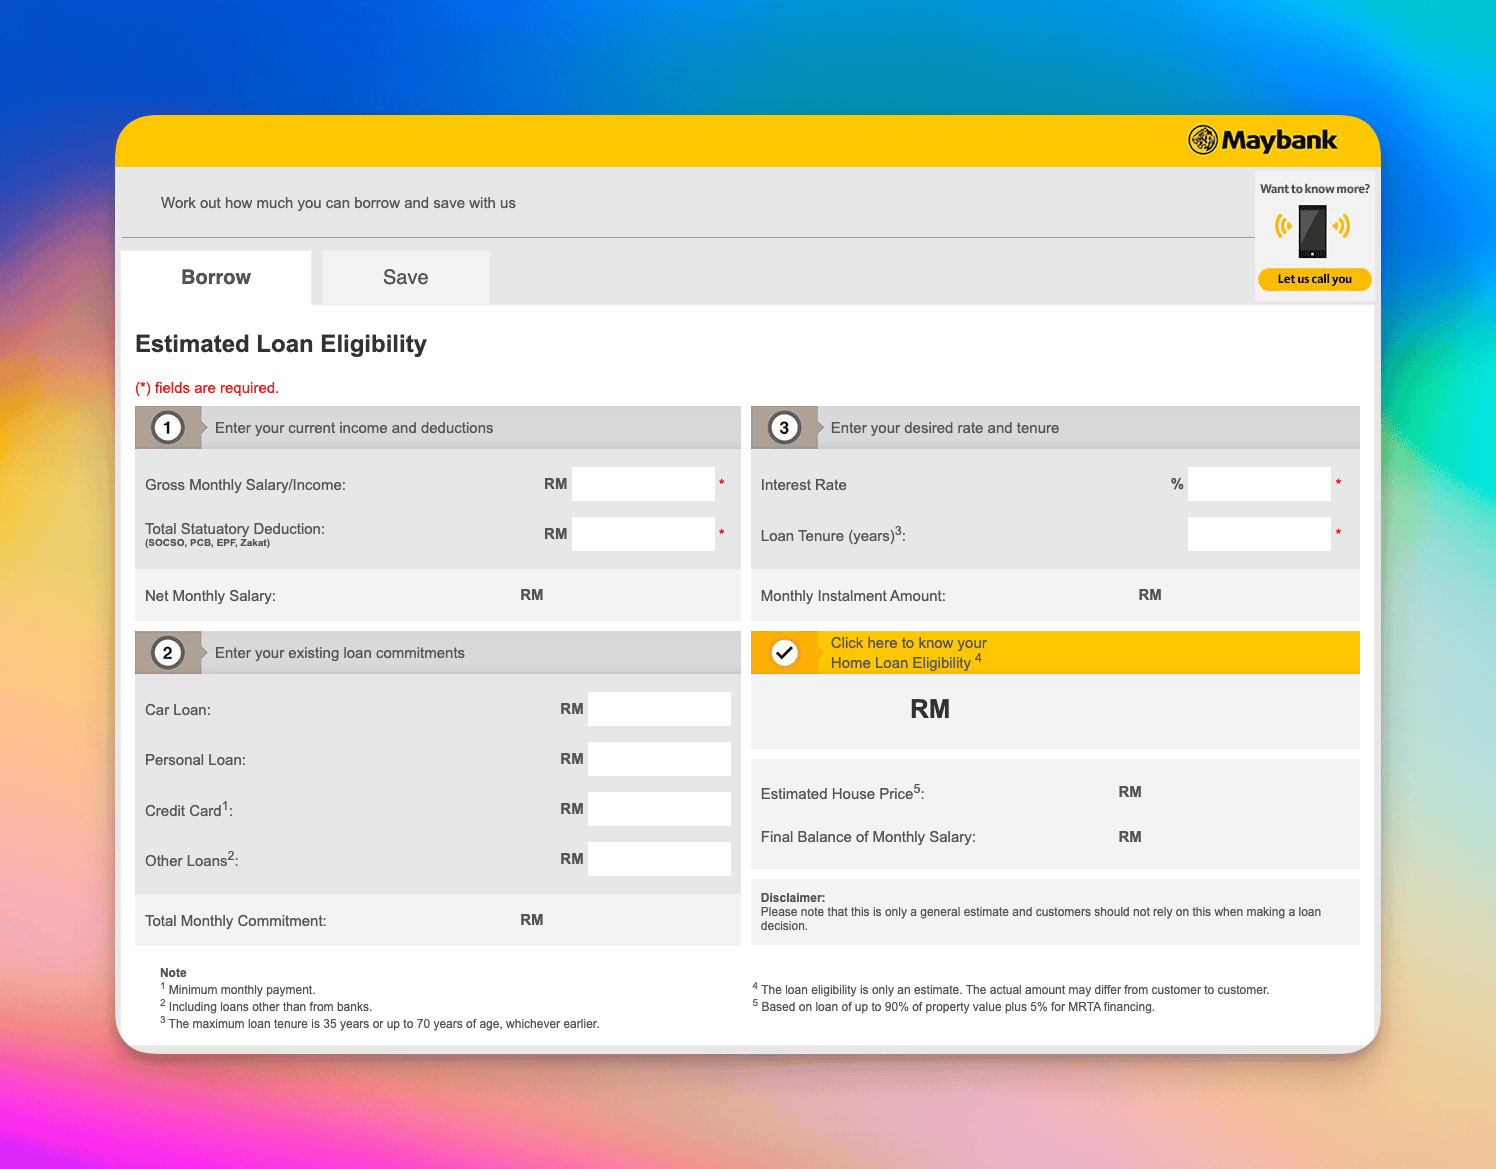Click into the Other Loans amount field
This screenshot has height=1169, width=1496.
[659, 859]
